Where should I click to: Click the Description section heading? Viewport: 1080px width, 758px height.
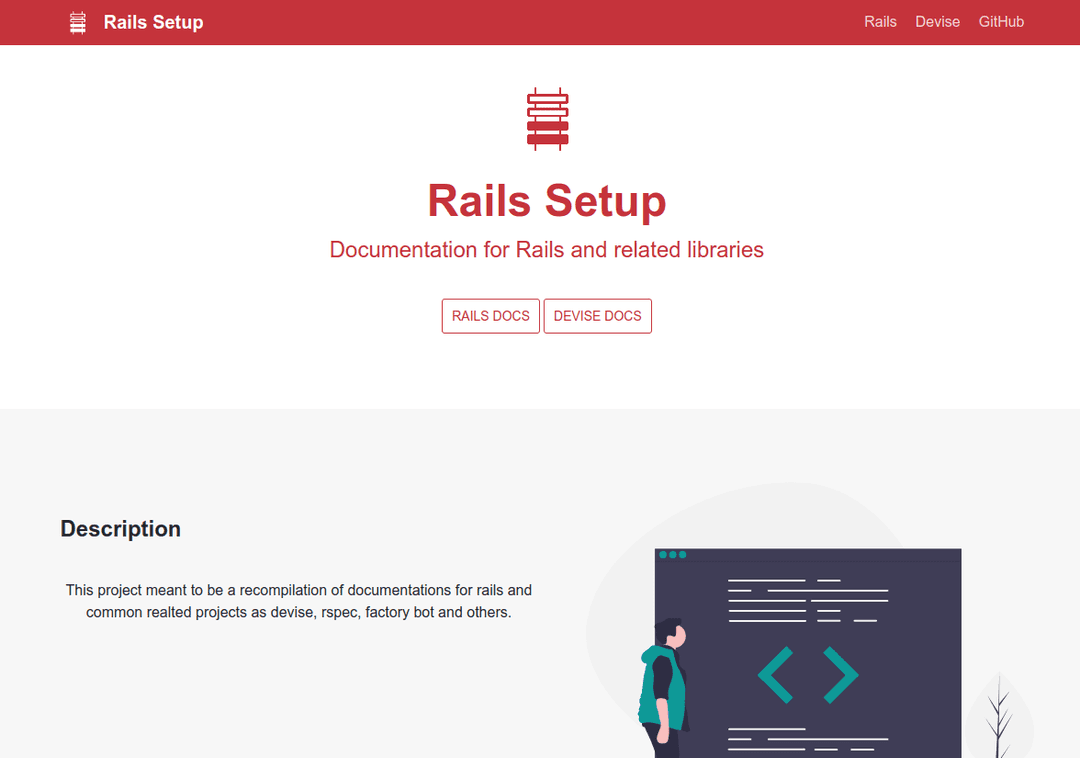tap(120, 529)
